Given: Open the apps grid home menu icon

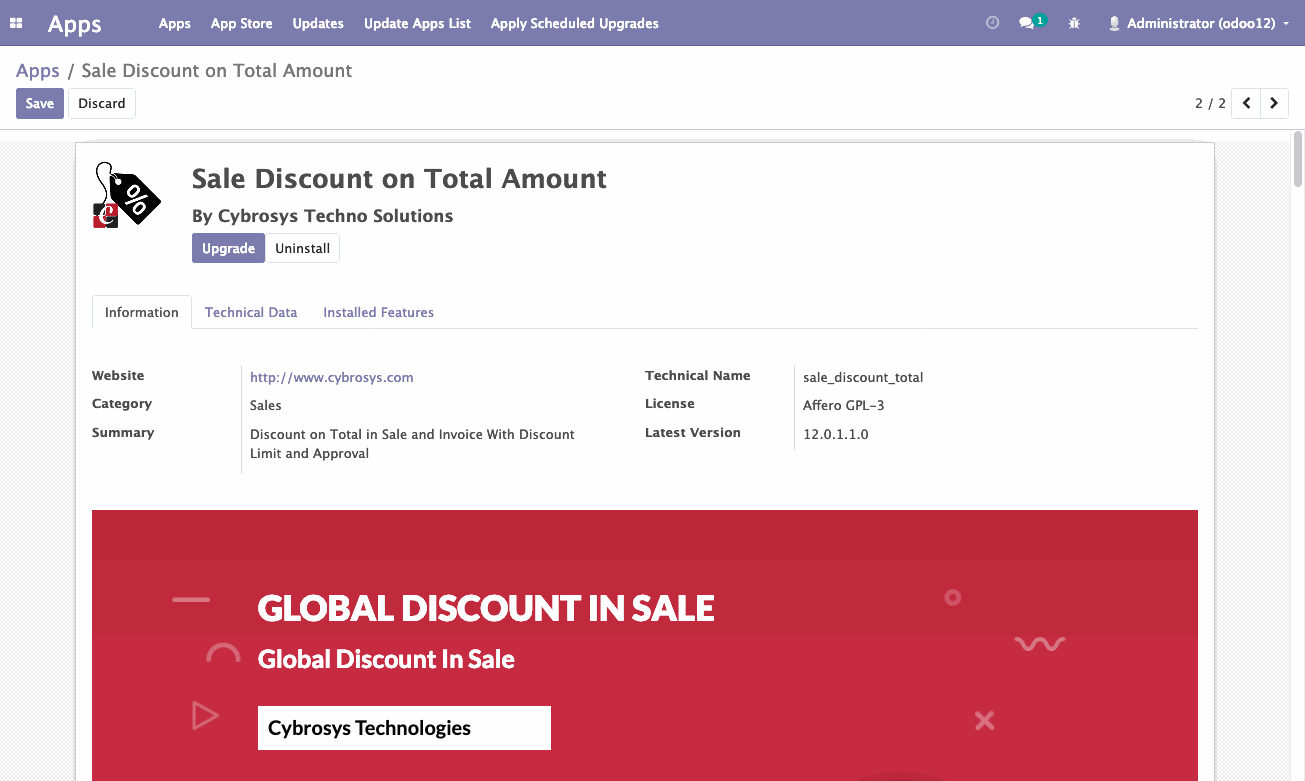Looking at the screenshot, I should pos(16,23).
